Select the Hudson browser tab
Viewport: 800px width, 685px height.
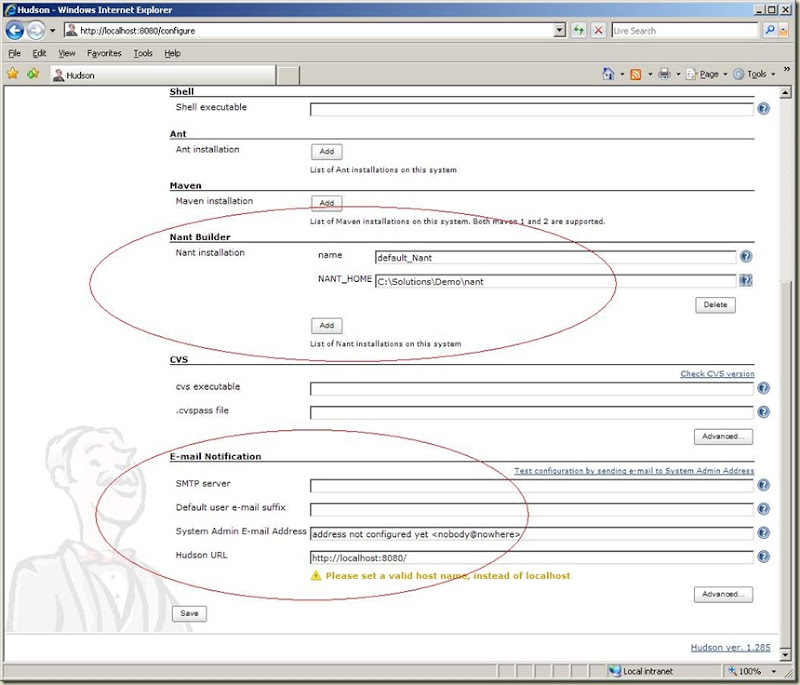point(162,75)
